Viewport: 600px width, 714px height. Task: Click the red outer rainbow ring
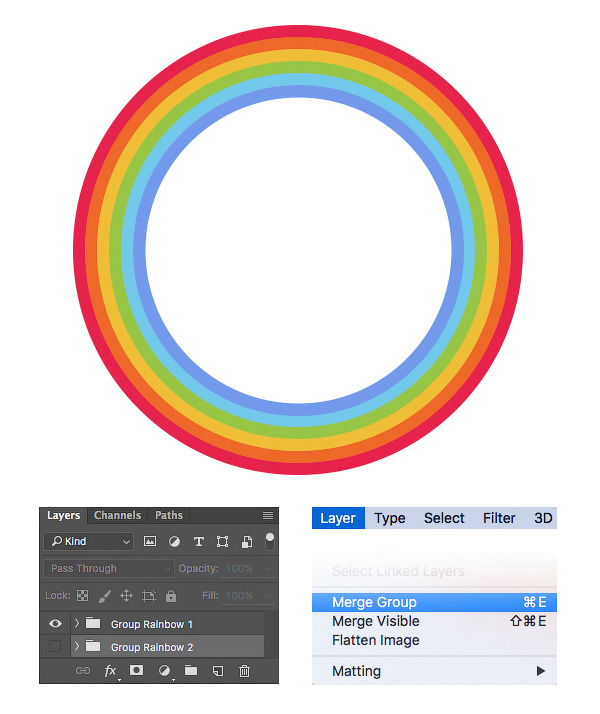298,31
